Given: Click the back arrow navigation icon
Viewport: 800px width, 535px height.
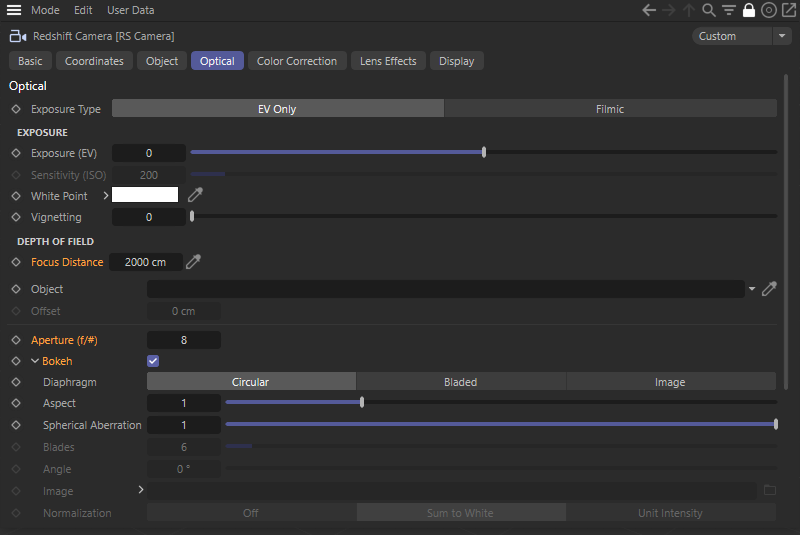Looking at the screenshot, I should click(x=649, y=10).
